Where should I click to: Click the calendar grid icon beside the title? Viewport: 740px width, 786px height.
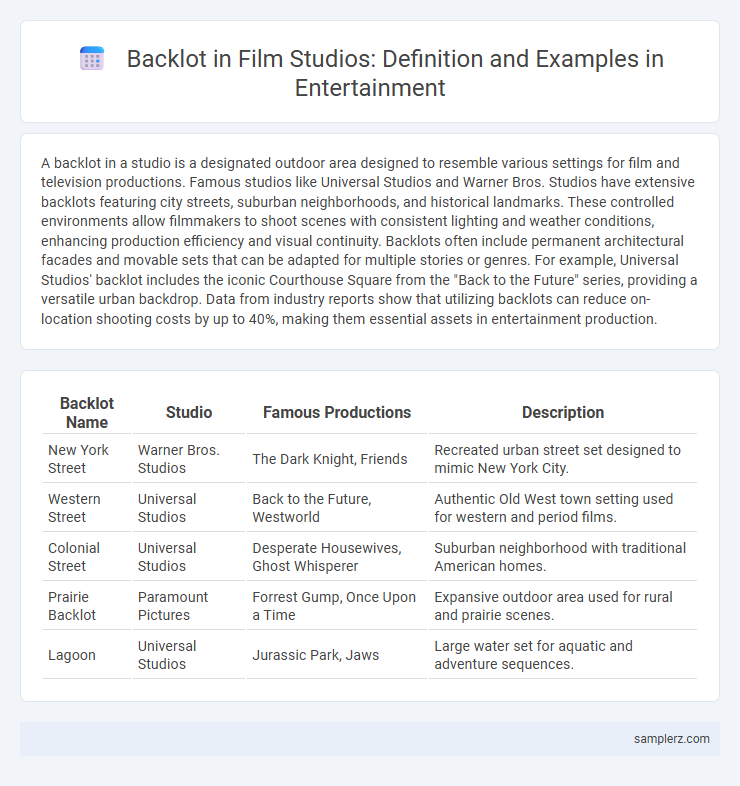[x=92, y=59]
